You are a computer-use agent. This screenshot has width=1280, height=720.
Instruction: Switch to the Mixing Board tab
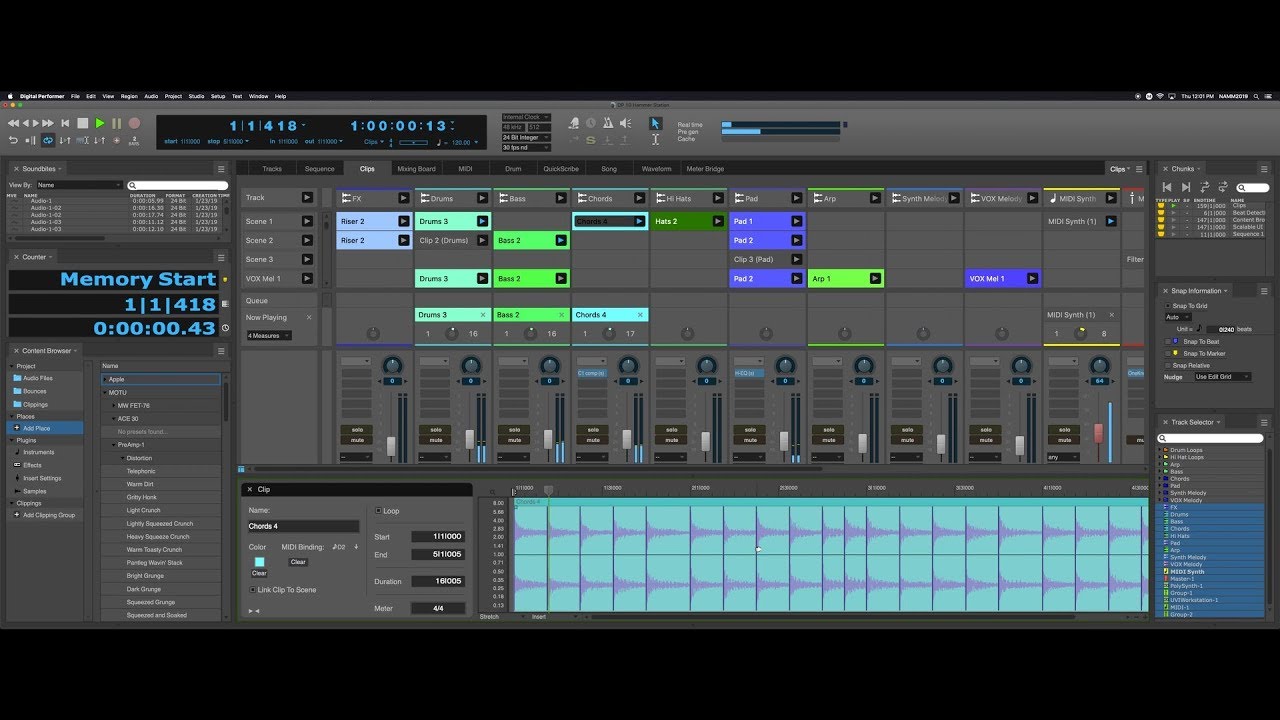click(416, 169)
